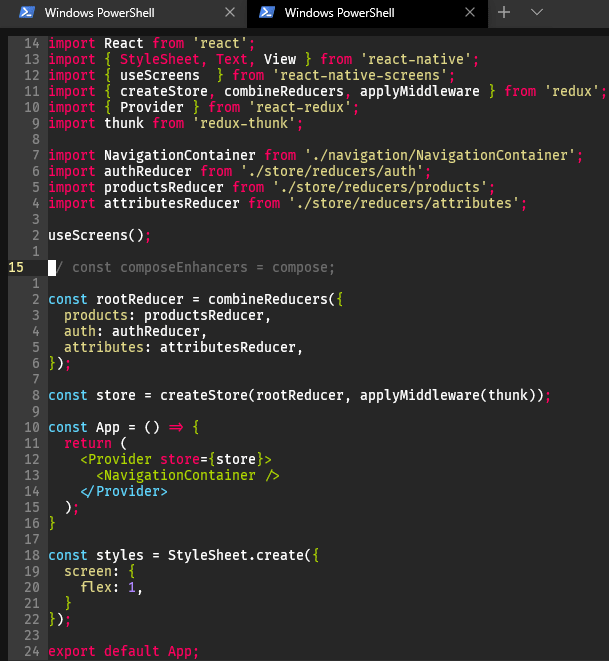Expand the new tab profile dropdown arrow
609x661 pixels.
pyautogui.click(x=537, y=13)
